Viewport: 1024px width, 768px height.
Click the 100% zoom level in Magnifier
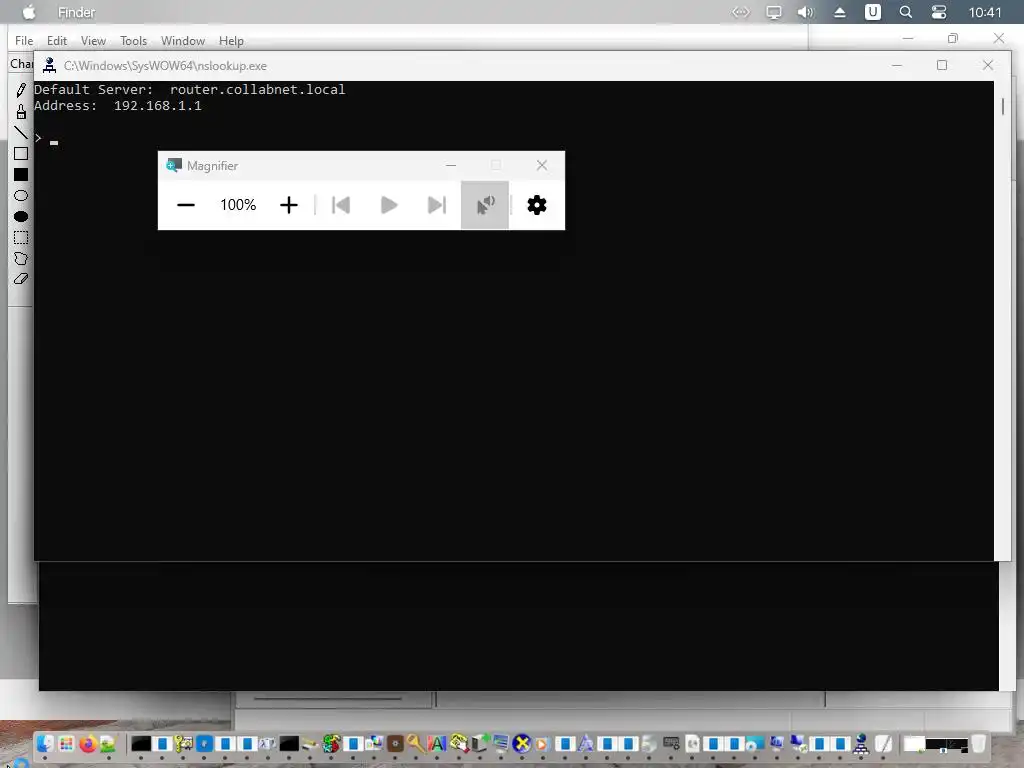click(238, 205)
